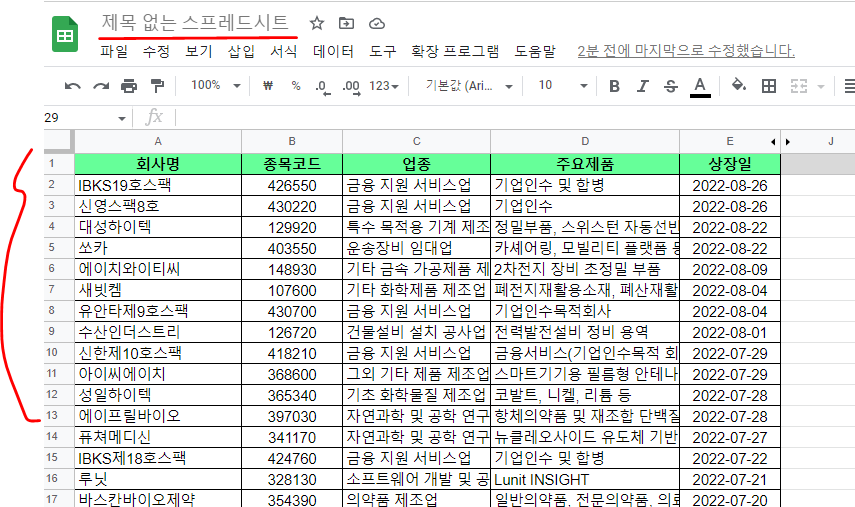The height and width of the screenshot is (507, 855).
Task: Open the font size dropdown
Action: (562, 86)
